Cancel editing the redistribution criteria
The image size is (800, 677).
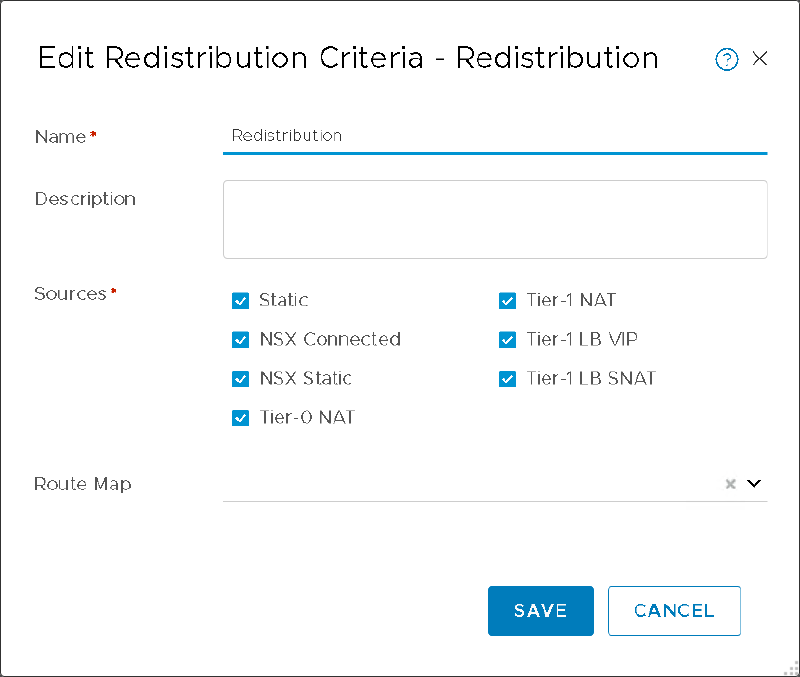tap(674, 610)
